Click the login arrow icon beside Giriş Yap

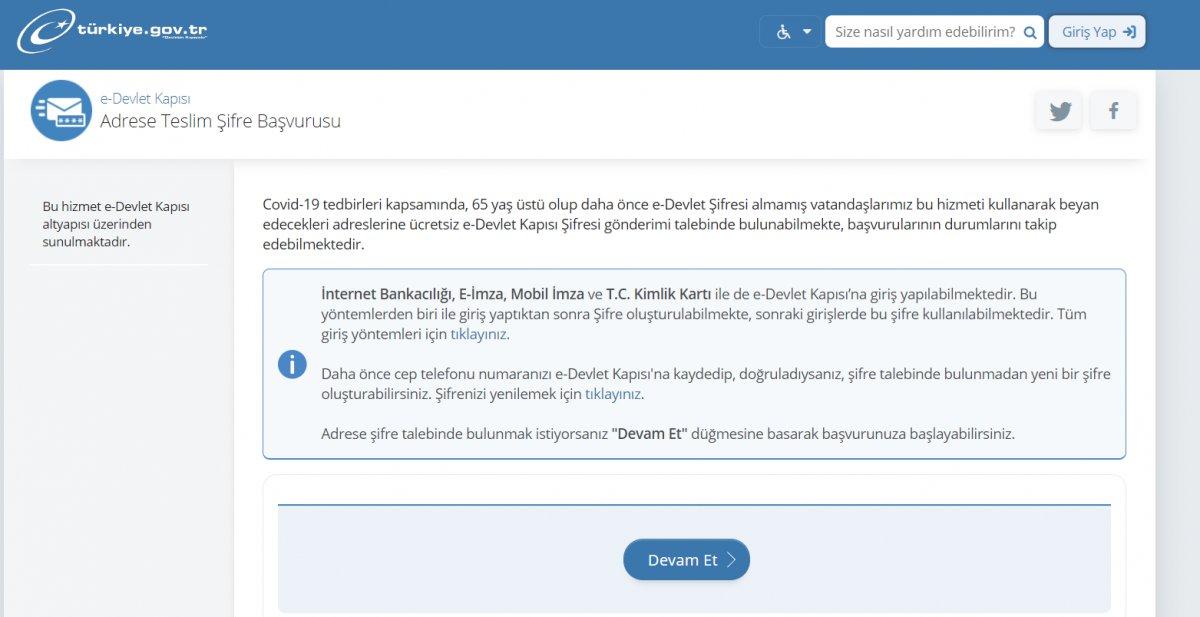point(1130,31)
